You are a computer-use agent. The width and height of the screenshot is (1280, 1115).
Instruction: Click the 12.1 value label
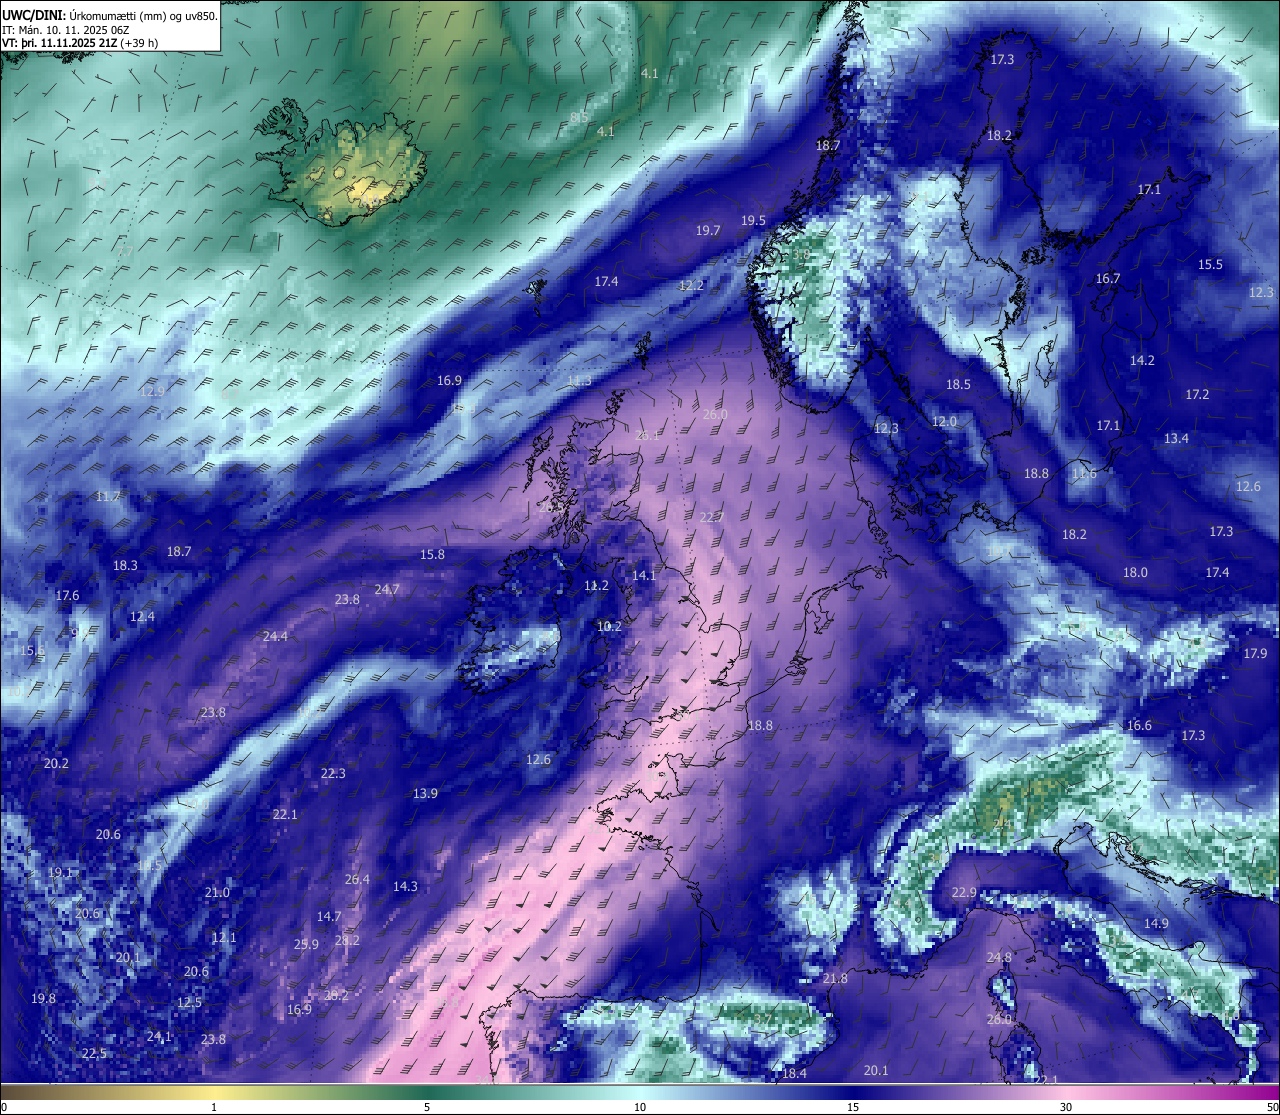point(224,937)
